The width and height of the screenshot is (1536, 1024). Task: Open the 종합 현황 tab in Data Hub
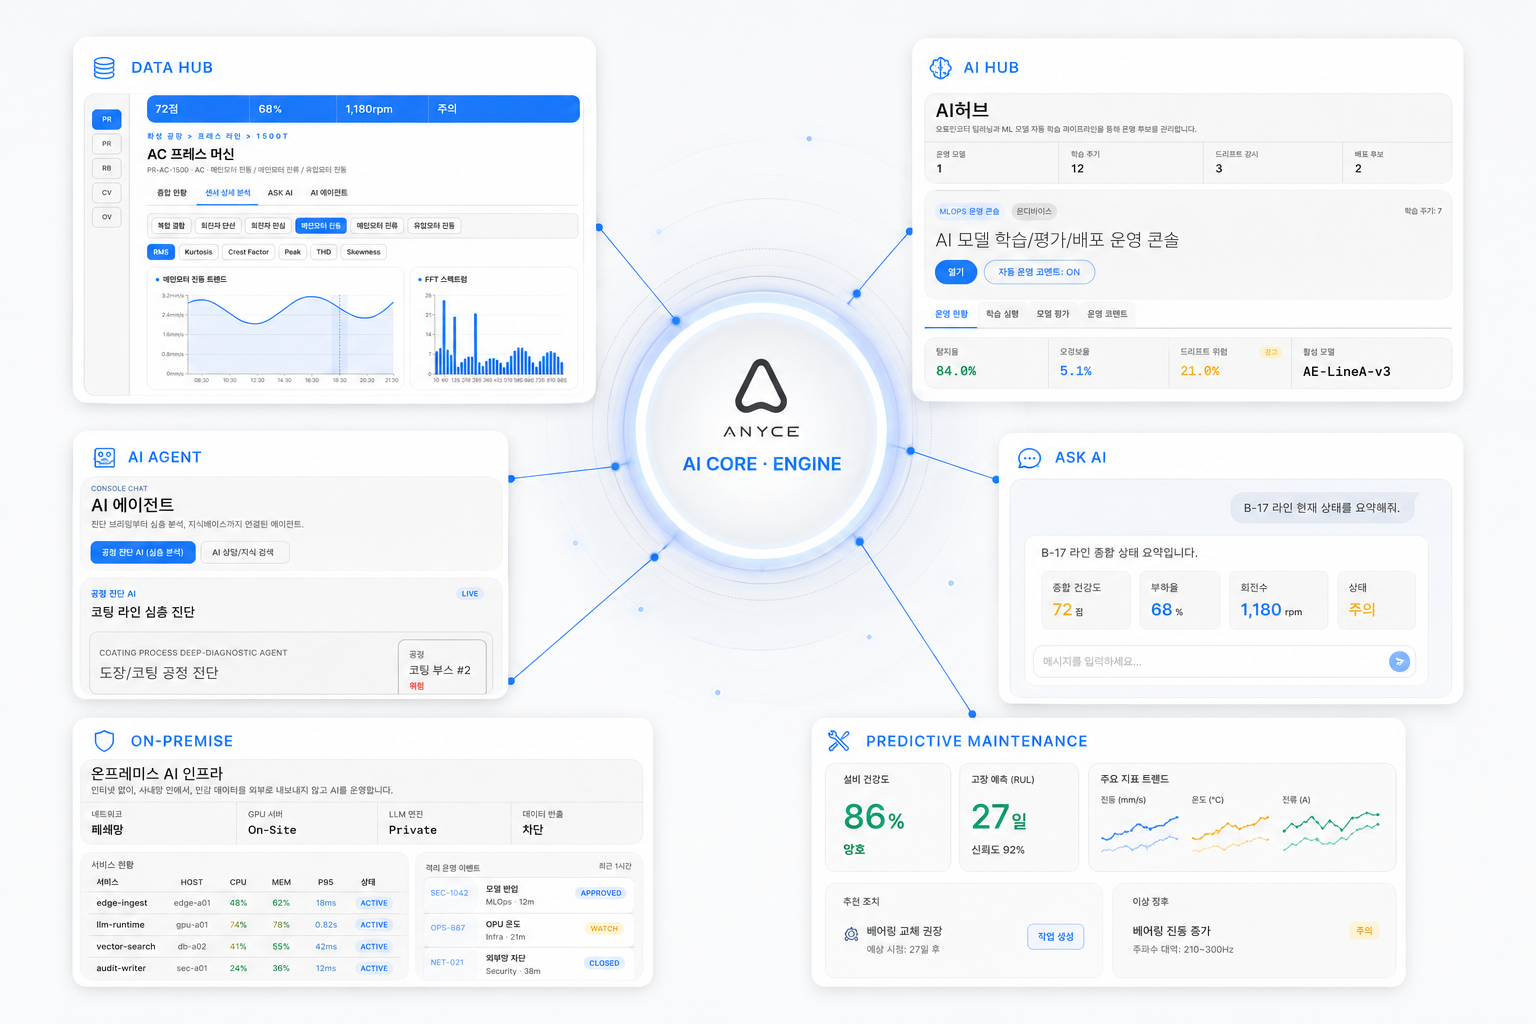[172, 193]
